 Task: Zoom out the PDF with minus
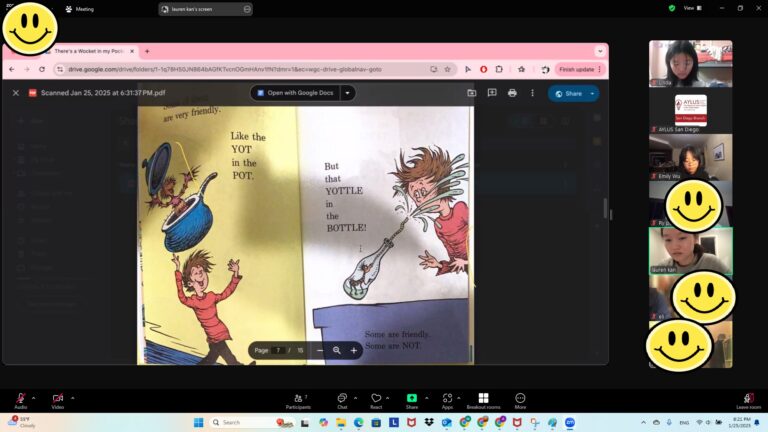320,350
